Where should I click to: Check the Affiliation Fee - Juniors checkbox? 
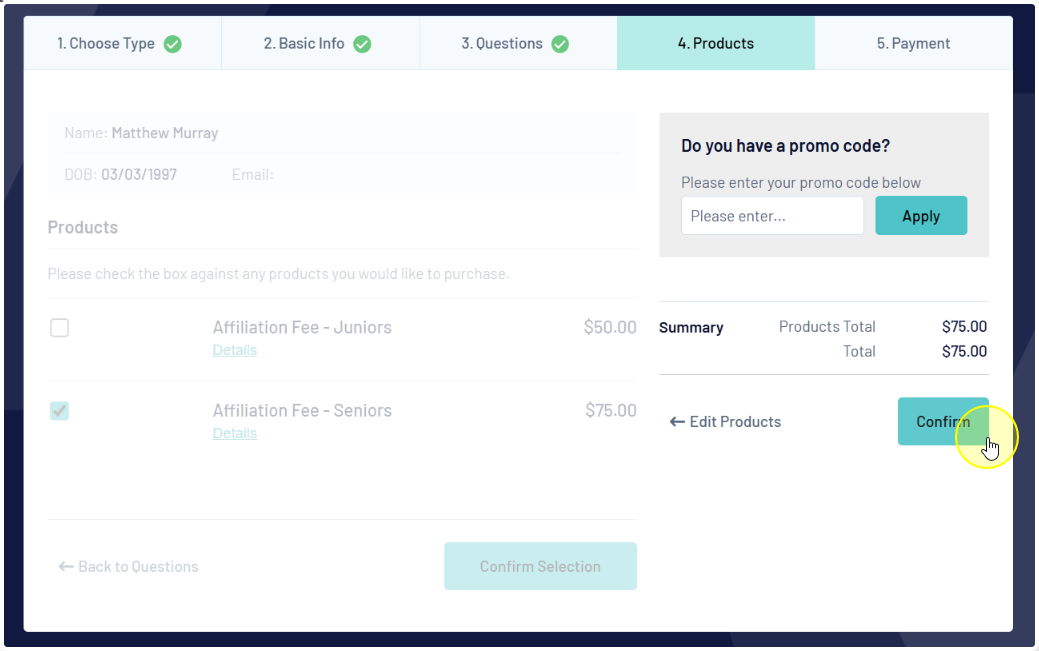click(60, 327)
